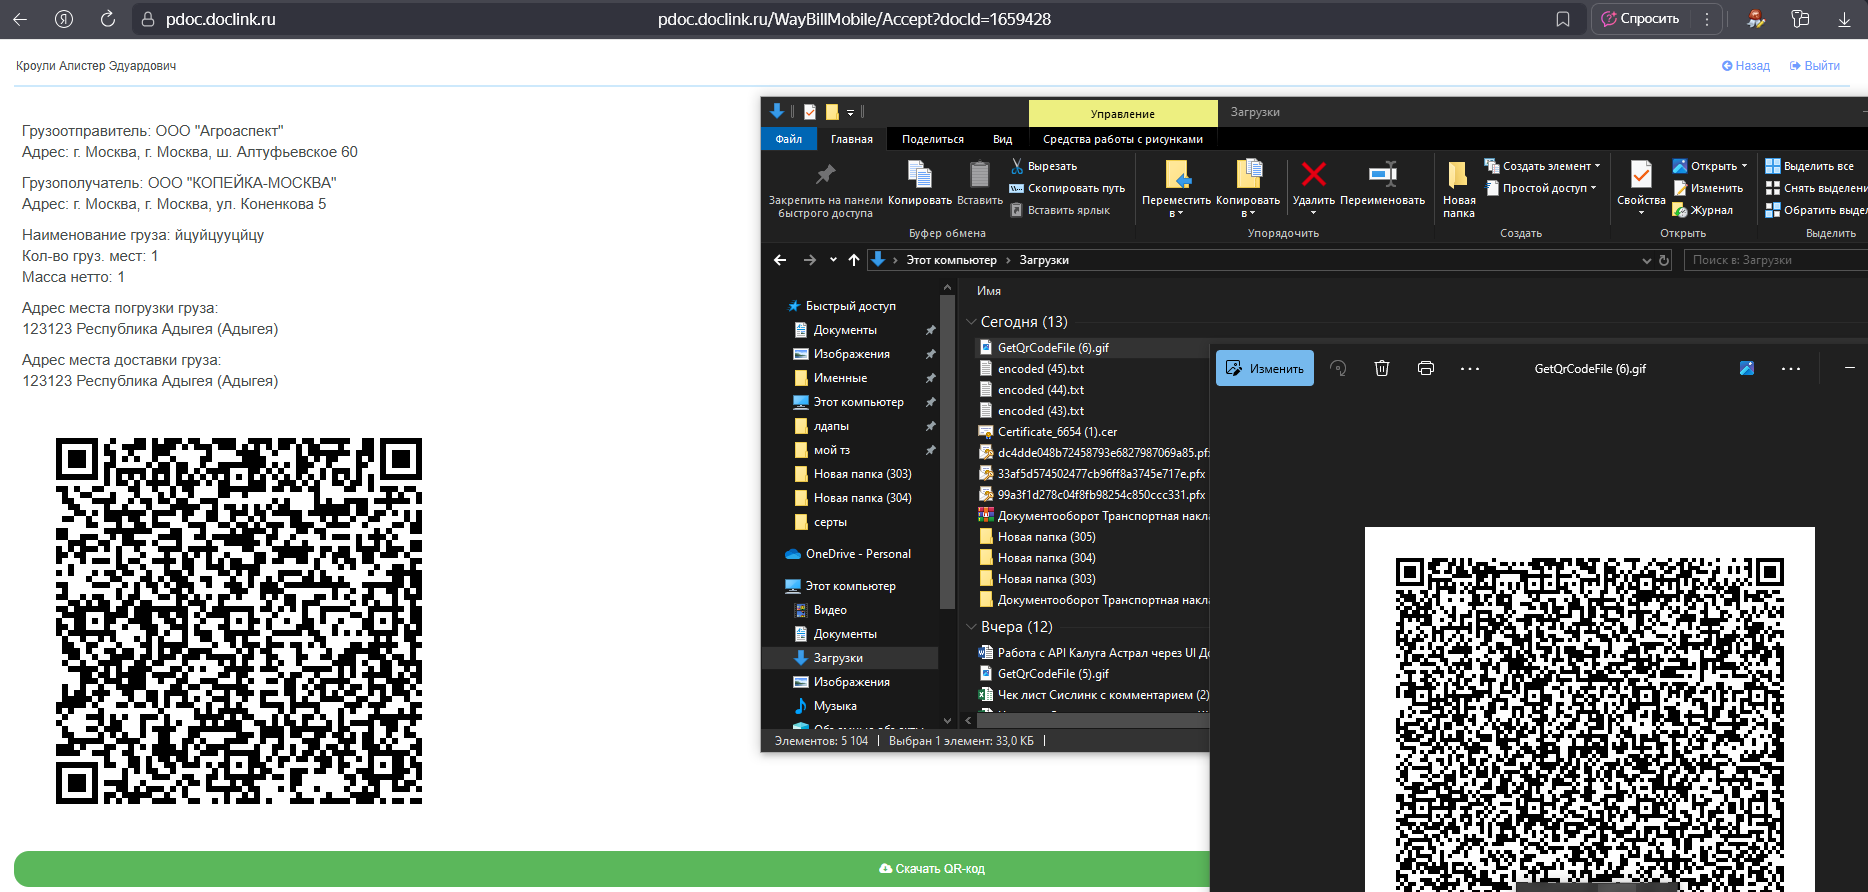This screenshot has width=1868, height=892.
Task: Click the QR code image on the web page
Action: (x=239, y=621)
